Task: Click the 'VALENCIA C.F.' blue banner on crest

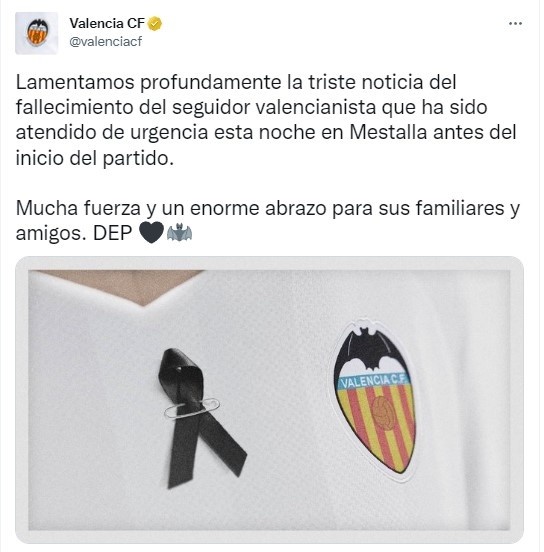Action: pos(374,381)
